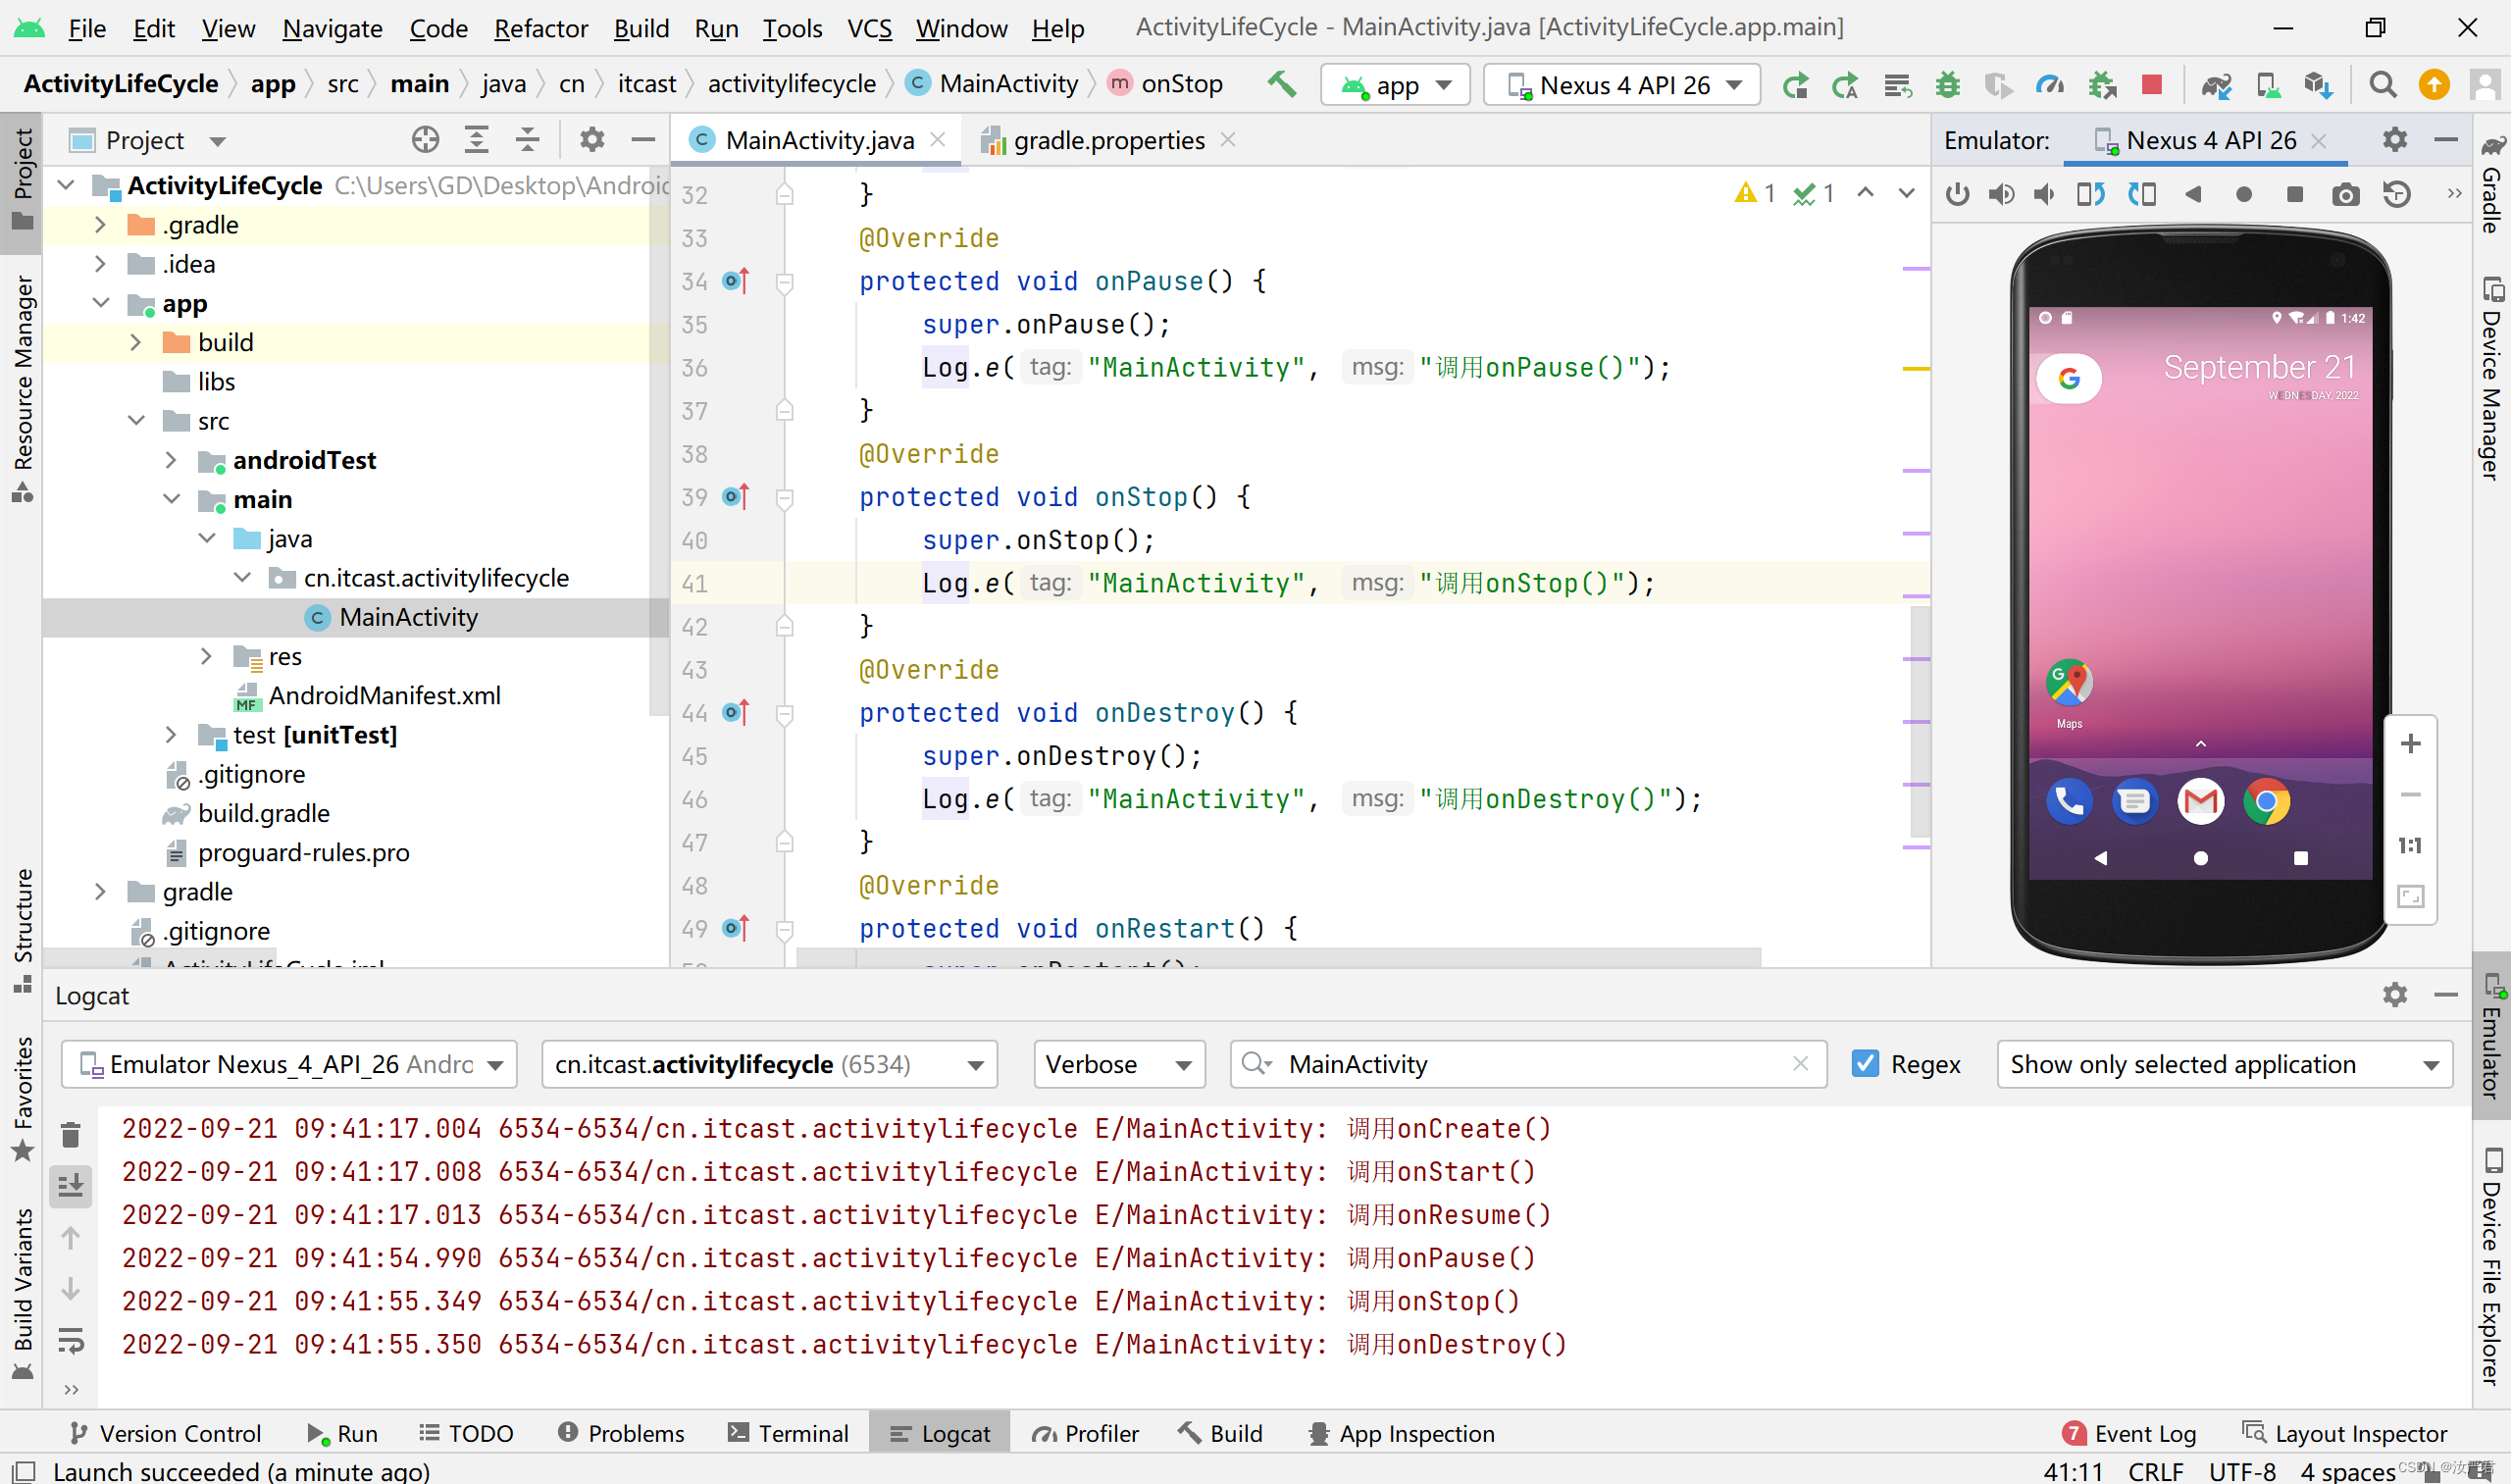Viewport: 2511px width, 1484px height.
Task: Expand the .gradle folder in tree
Action: [x=100, y=225]
